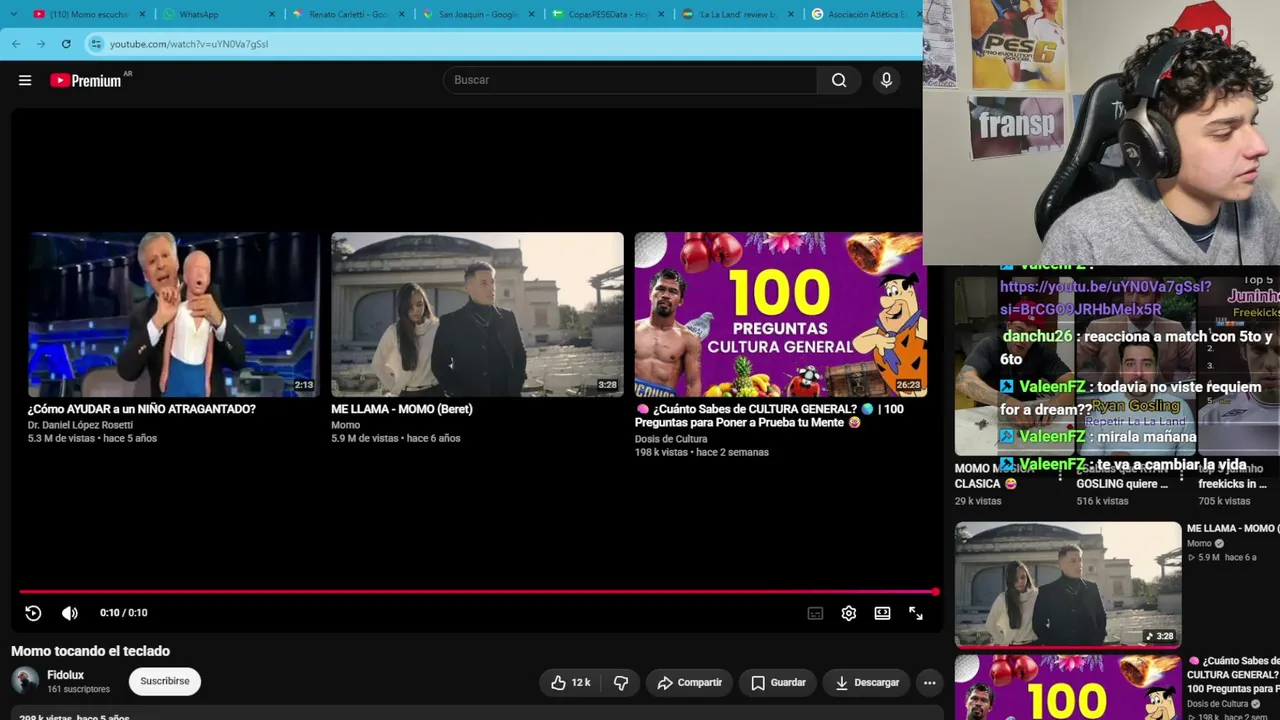Open the Fidolux channel avatar
This screenshot has width=1280, height=720.
click(x=25, y=681)
